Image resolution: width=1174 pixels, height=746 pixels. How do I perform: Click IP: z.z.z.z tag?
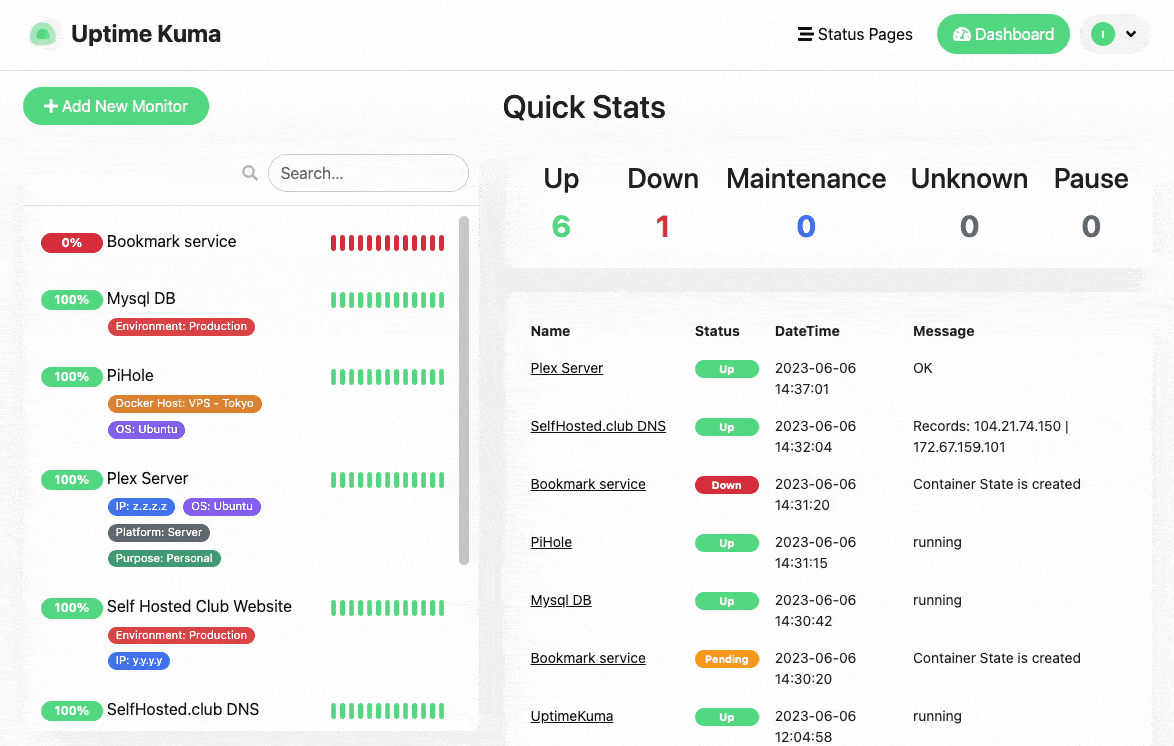[x=142, y=506]
